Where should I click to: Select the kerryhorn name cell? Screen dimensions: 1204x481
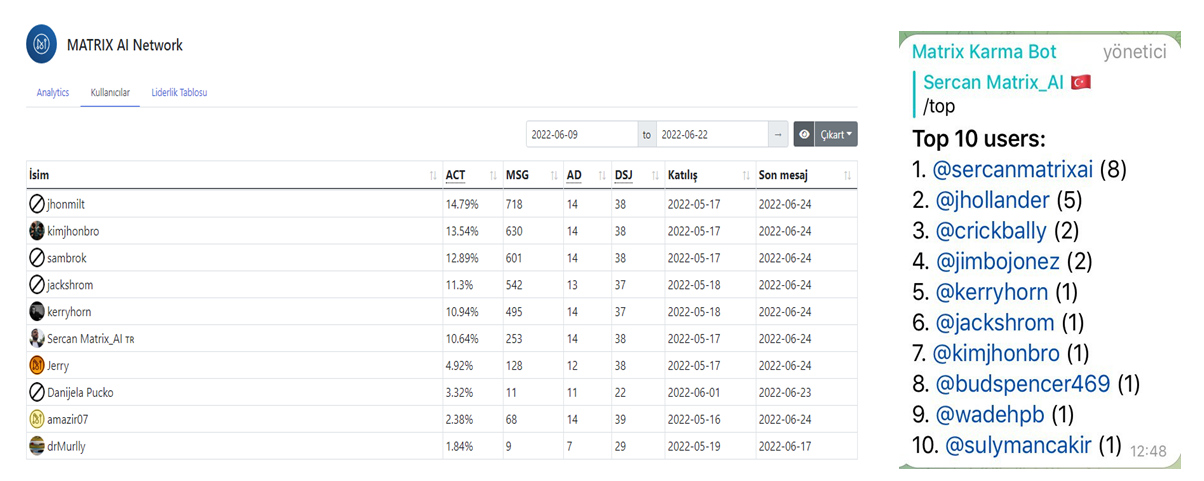click(234, 311)
